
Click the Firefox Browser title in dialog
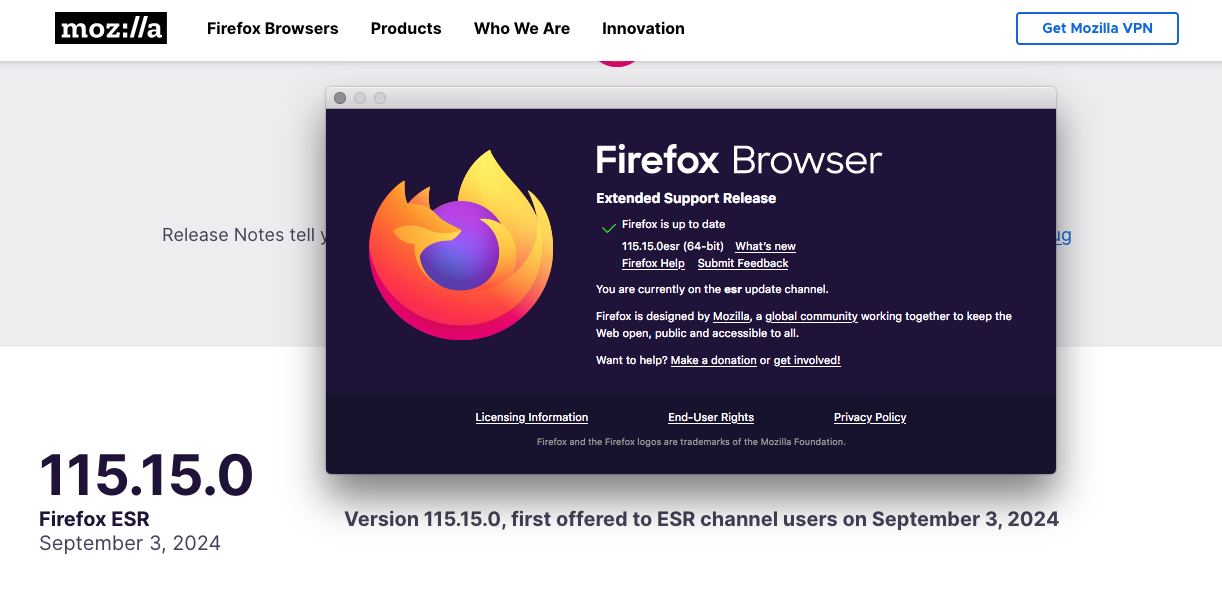[x=739, y=160]
